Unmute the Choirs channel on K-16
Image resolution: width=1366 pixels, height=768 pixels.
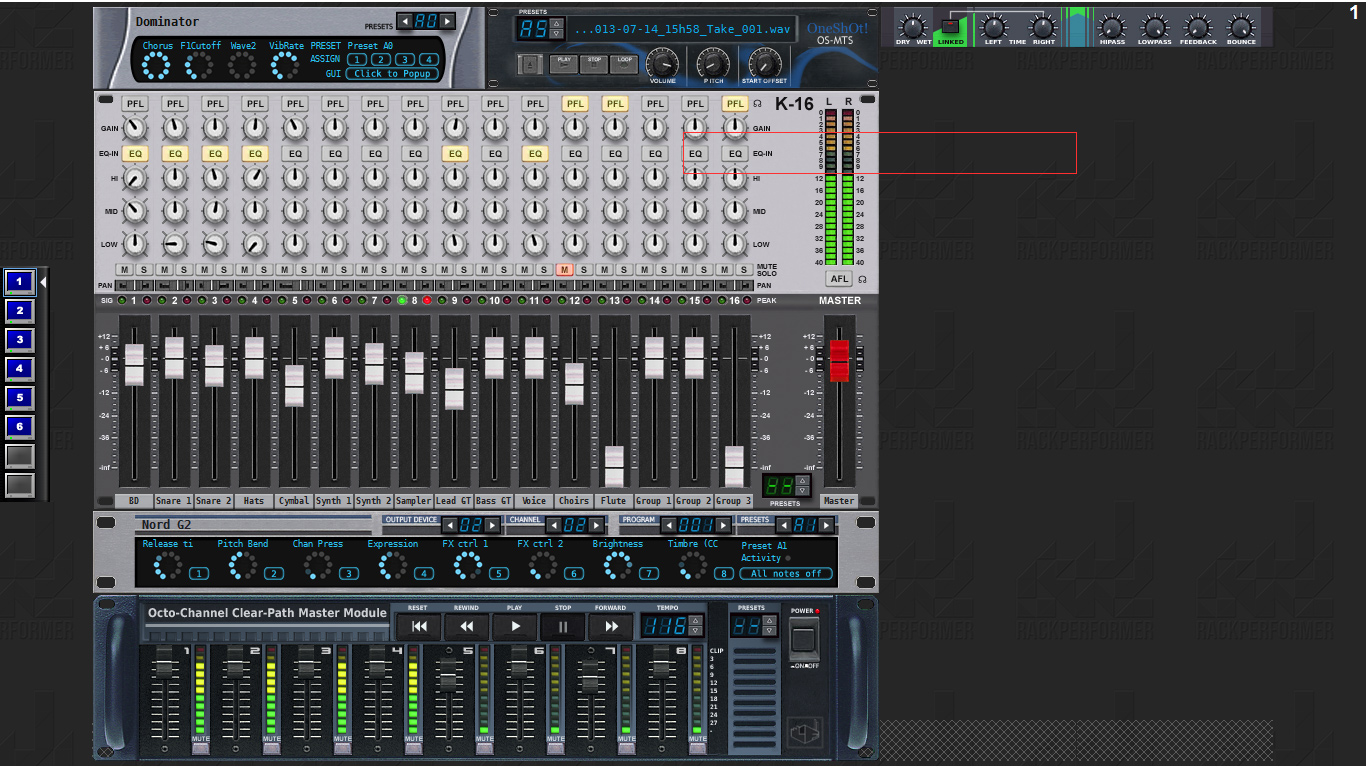coord(564,270)
